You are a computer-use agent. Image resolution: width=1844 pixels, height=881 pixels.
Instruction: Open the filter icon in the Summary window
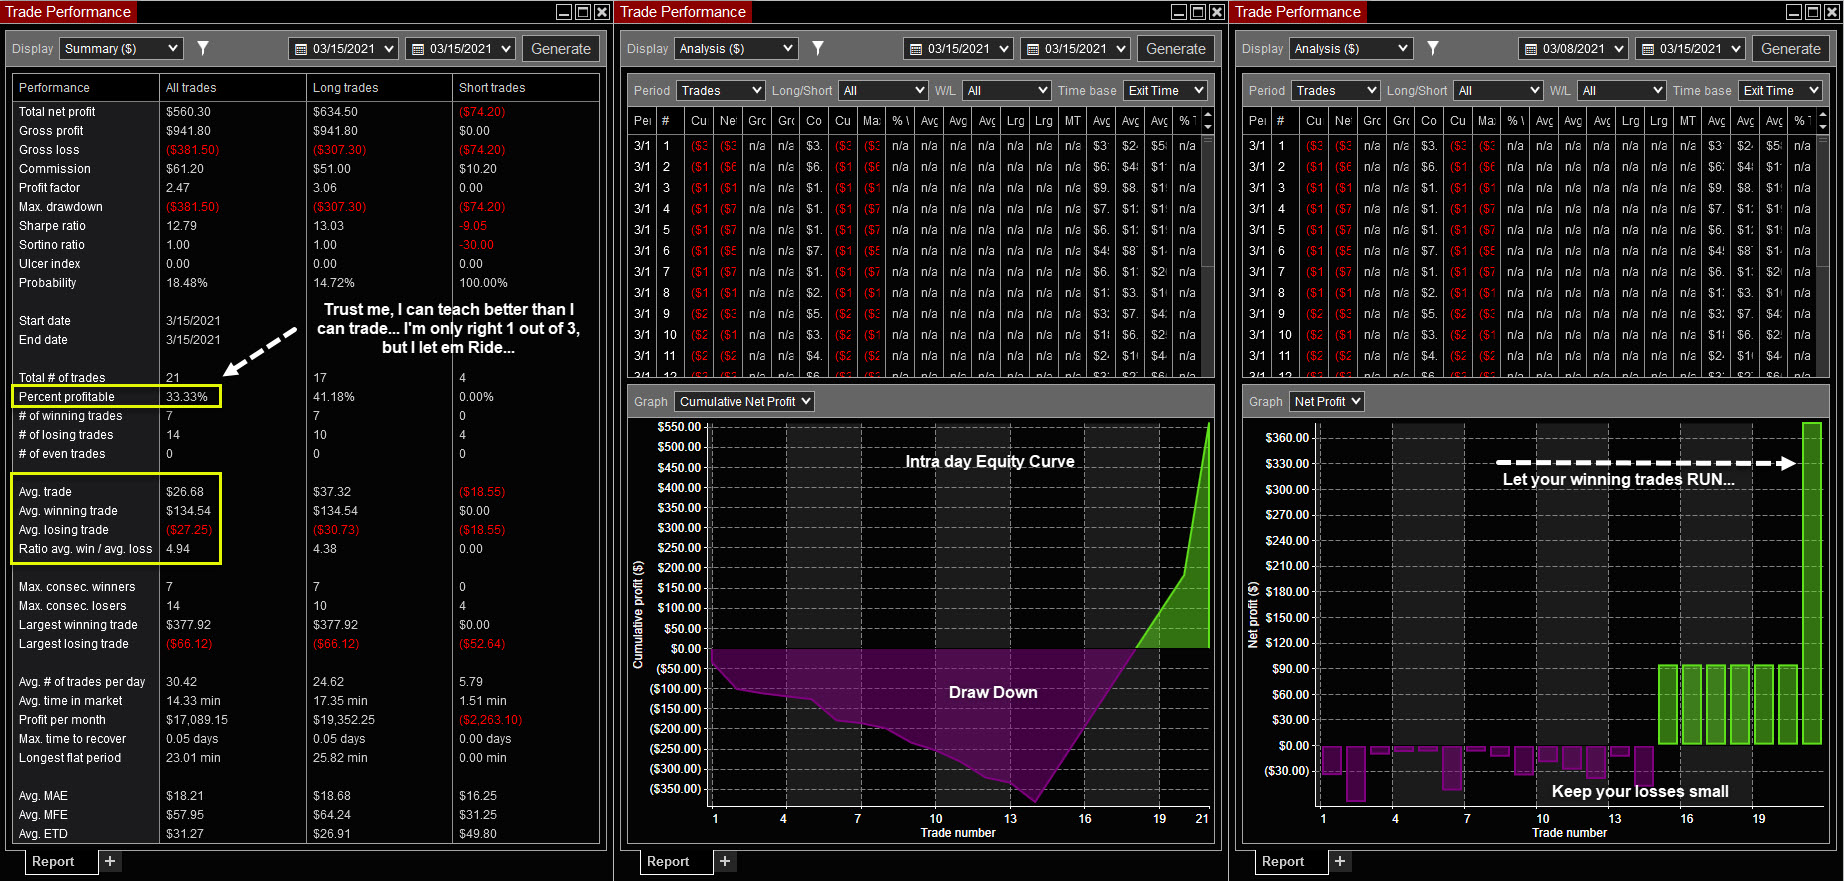point(203,48)
